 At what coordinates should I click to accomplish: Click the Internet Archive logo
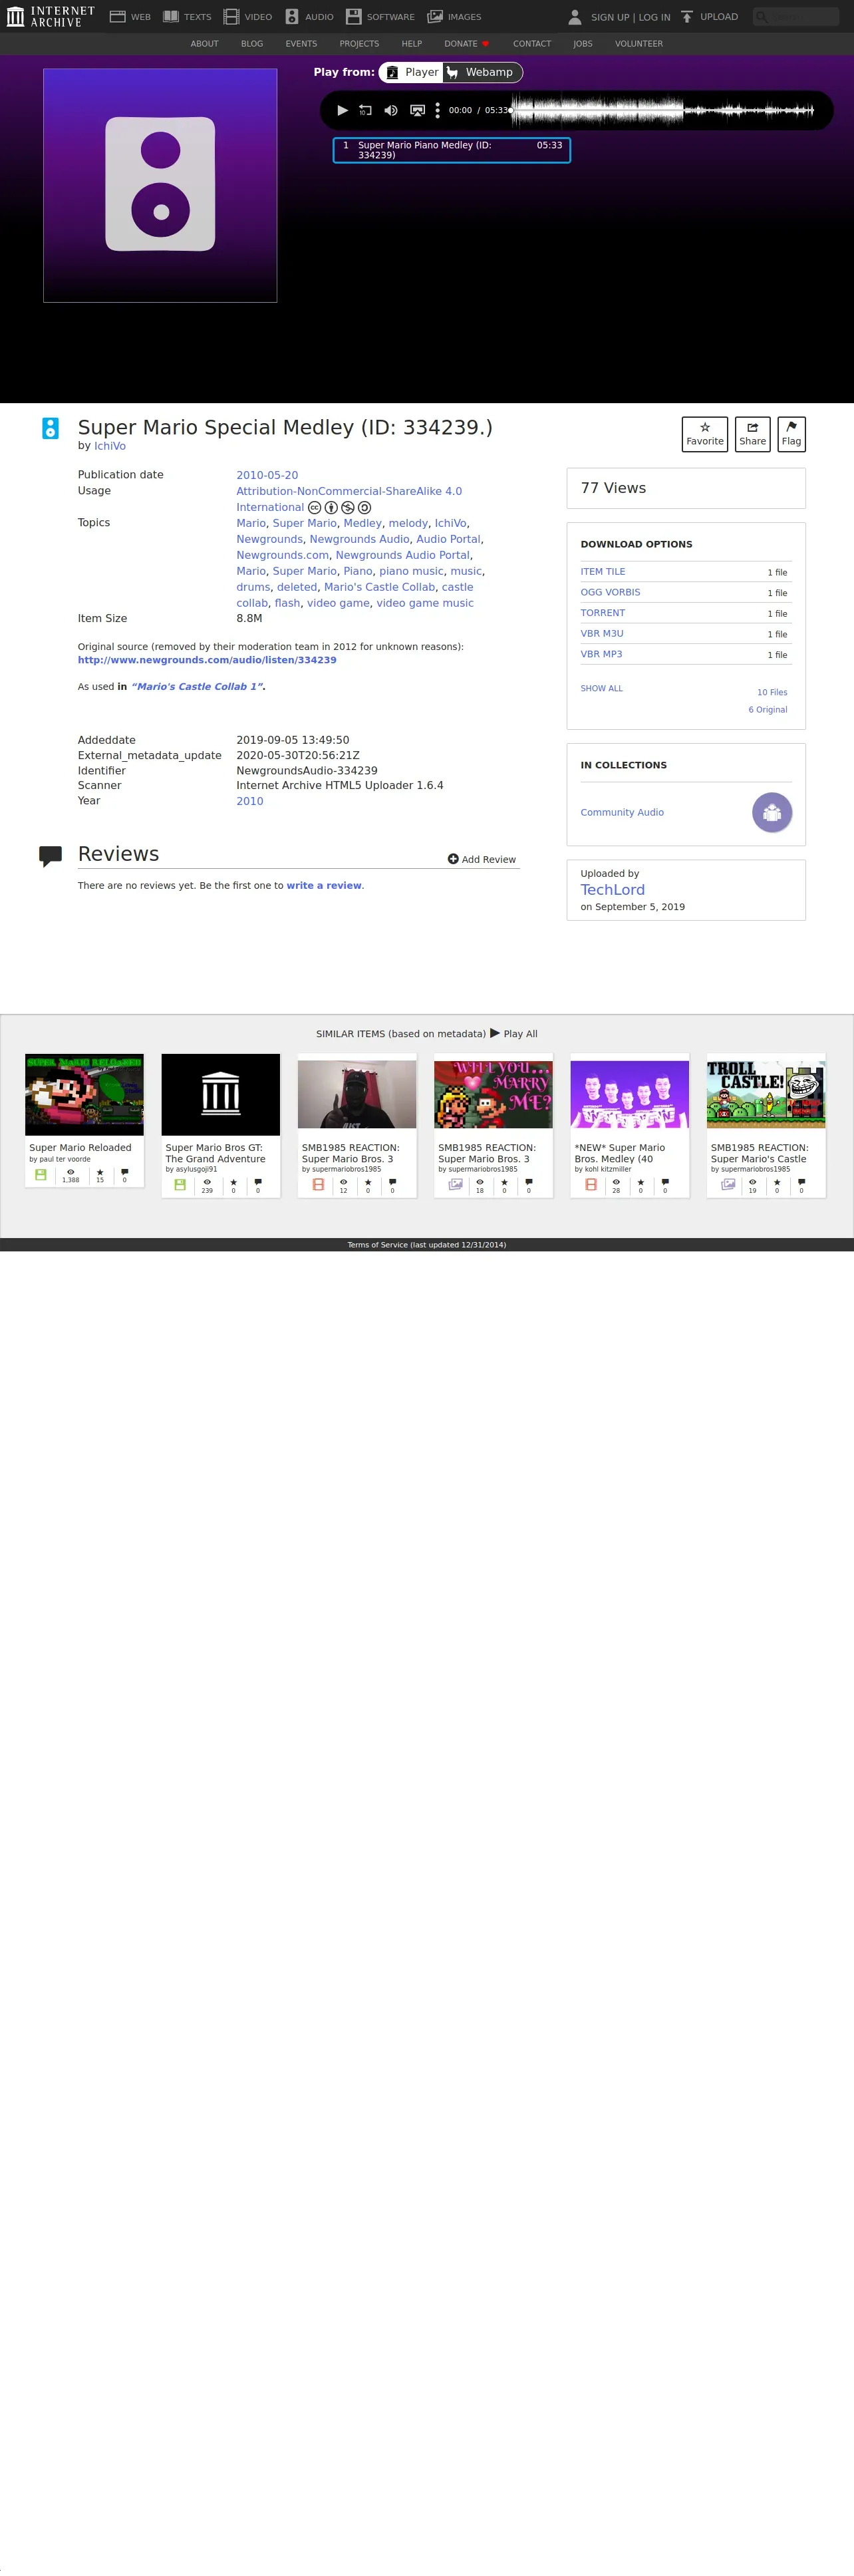[x=50, y=16]
